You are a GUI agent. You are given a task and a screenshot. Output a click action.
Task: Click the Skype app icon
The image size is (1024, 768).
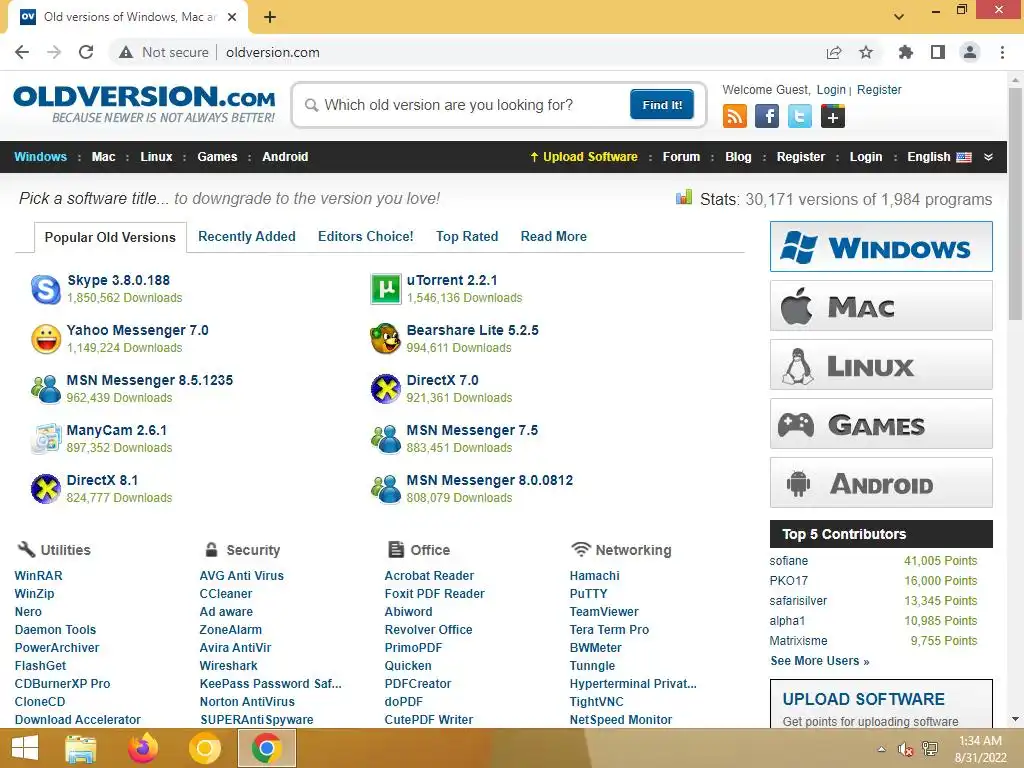(x=46, y=289)
